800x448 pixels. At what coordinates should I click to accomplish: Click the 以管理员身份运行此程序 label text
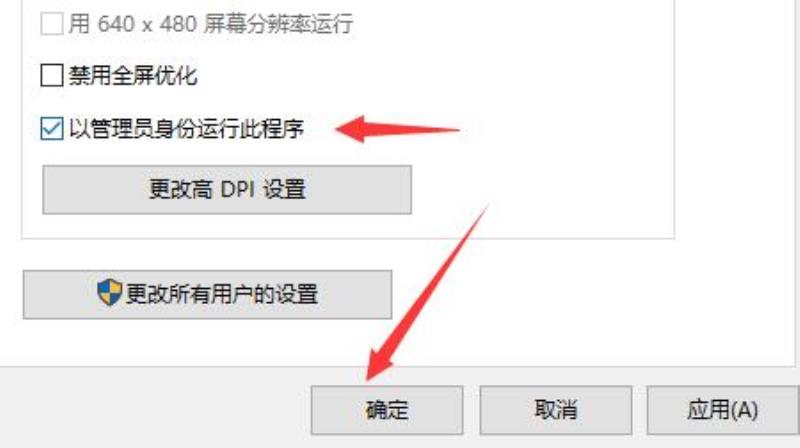[186, 129]
